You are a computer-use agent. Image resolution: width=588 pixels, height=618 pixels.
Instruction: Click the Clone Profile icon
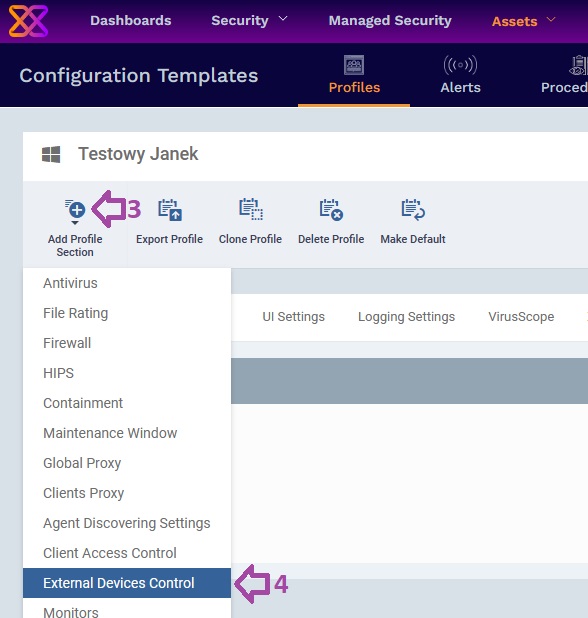pyautogui.click(x=251, y=209)
